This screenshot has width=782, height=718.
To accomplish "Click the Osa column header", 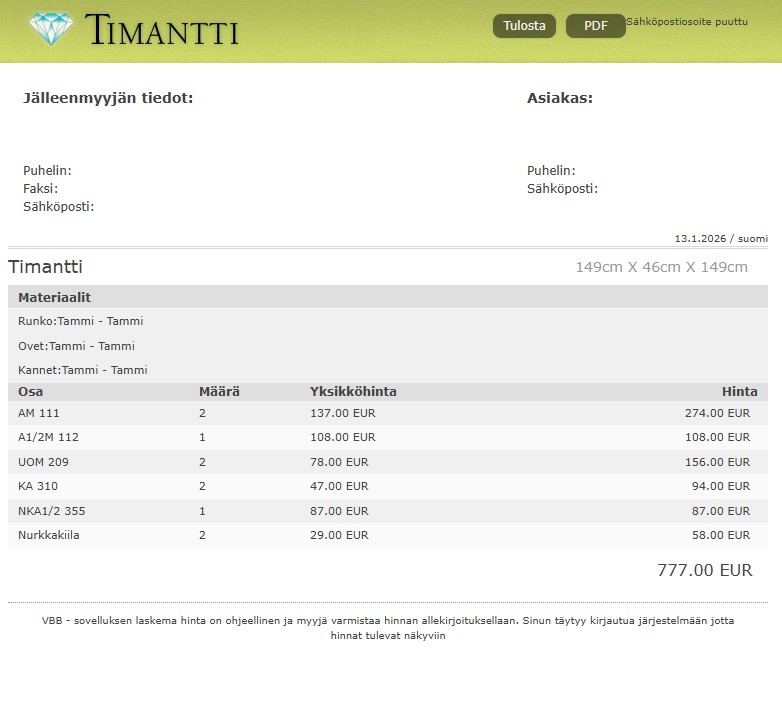I will tap(31, 391).
